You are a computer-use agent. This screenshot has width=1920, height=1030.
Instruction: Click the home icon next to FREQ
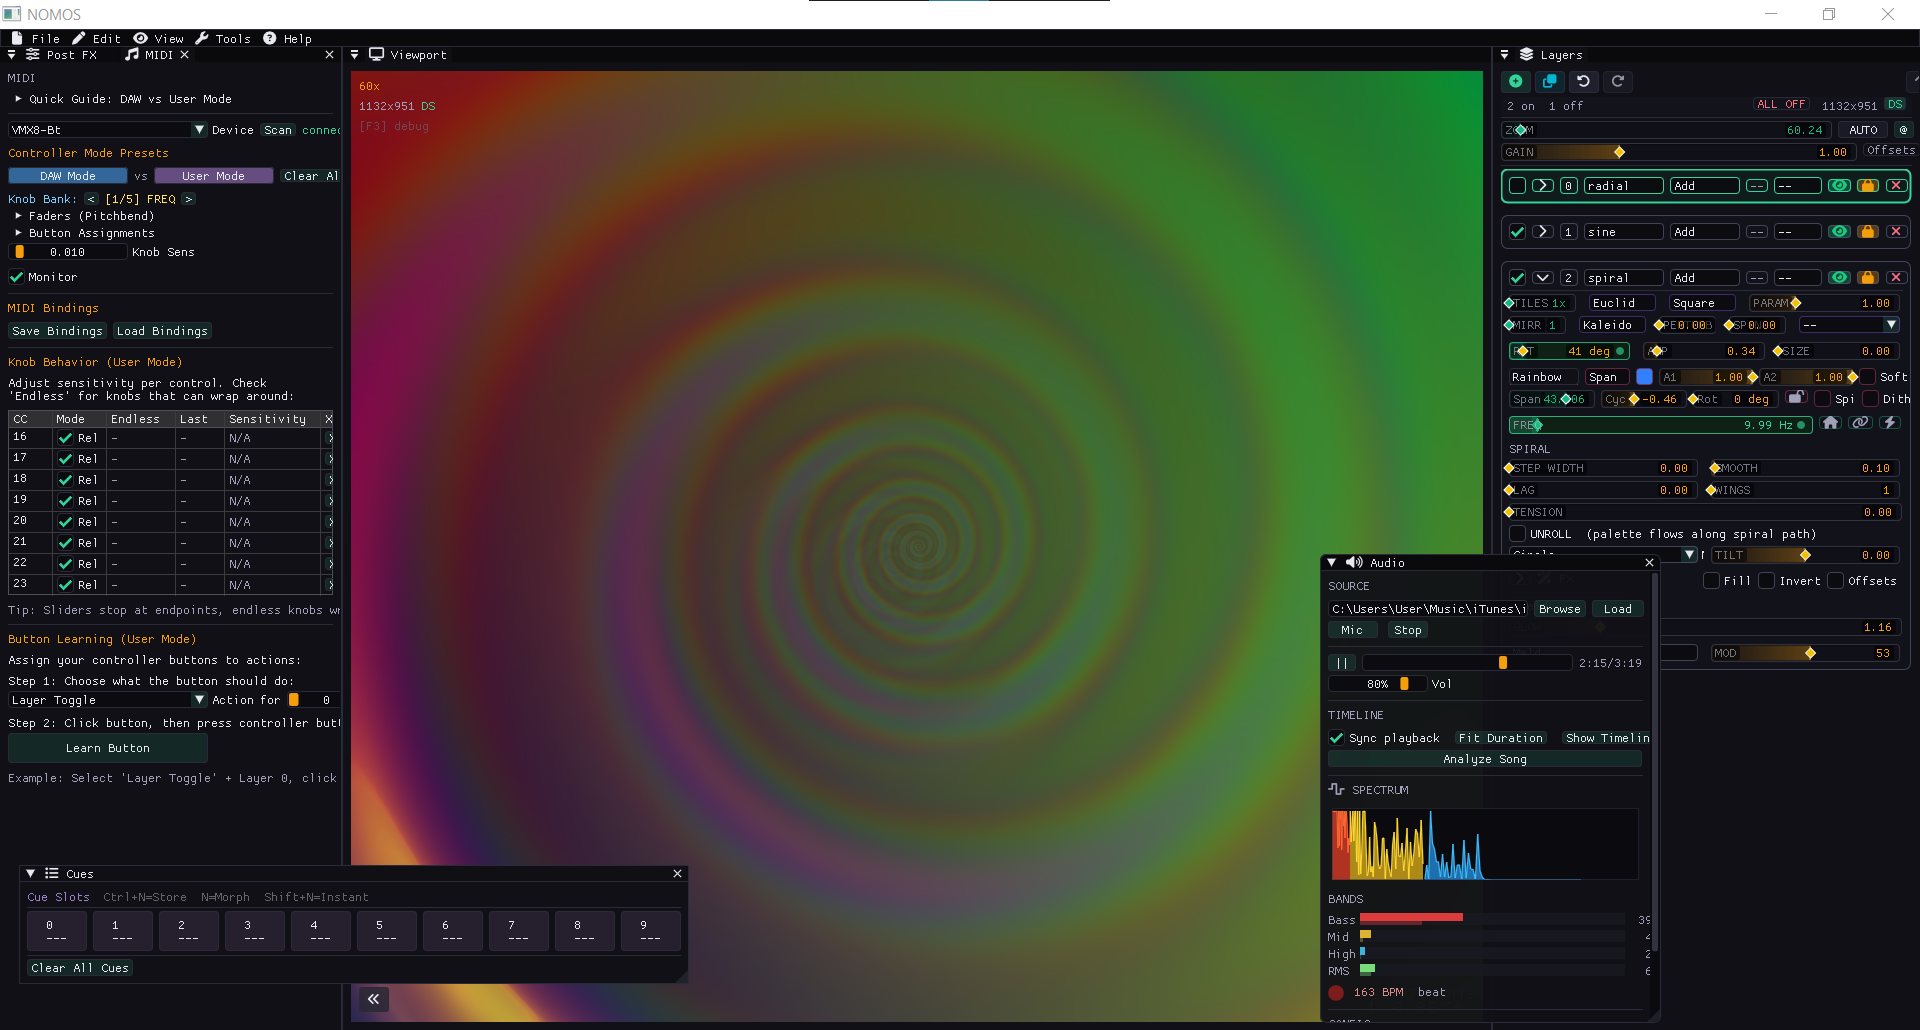1832,422
